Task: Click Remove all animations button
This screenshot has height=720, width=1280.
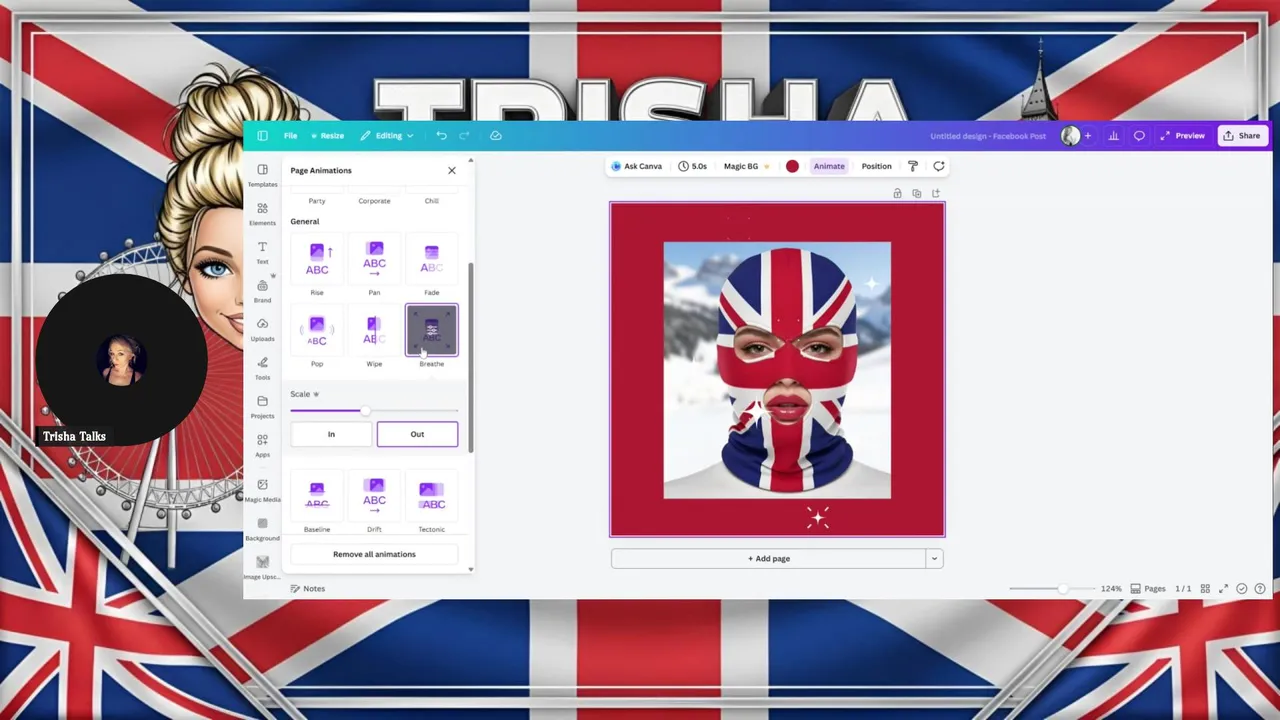Action: pos(374,554)
